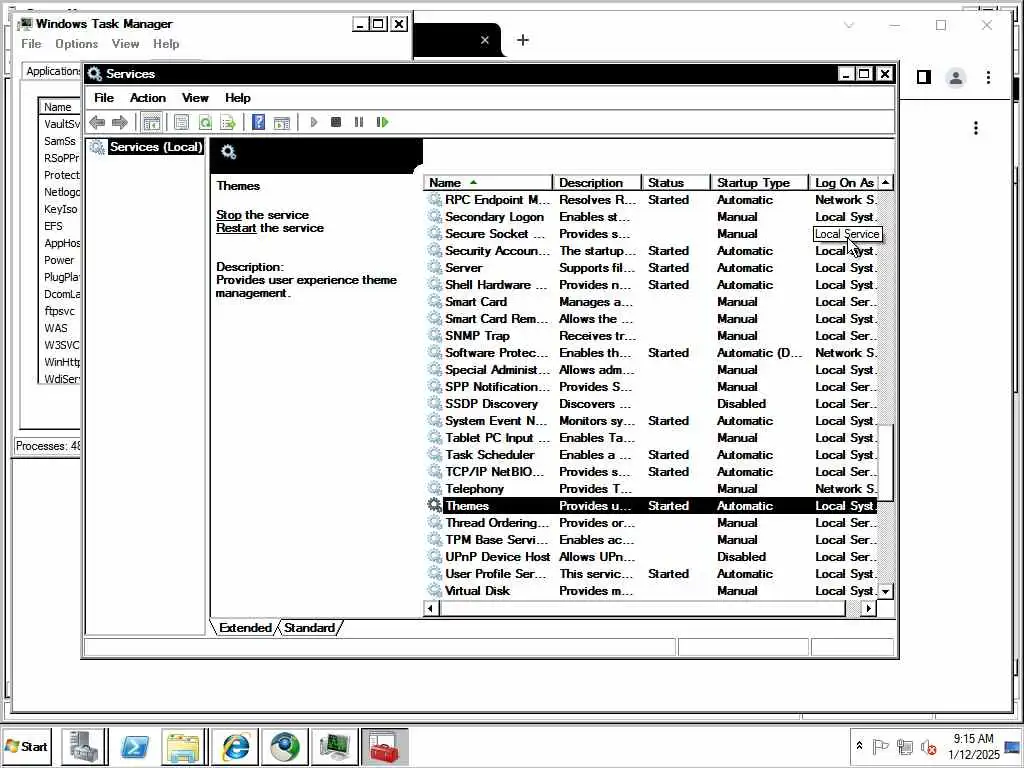Click the gear icon beside Thread Ordering service
The width and height of the screenshot is (1024, 768).
click(x=434, y=522)
